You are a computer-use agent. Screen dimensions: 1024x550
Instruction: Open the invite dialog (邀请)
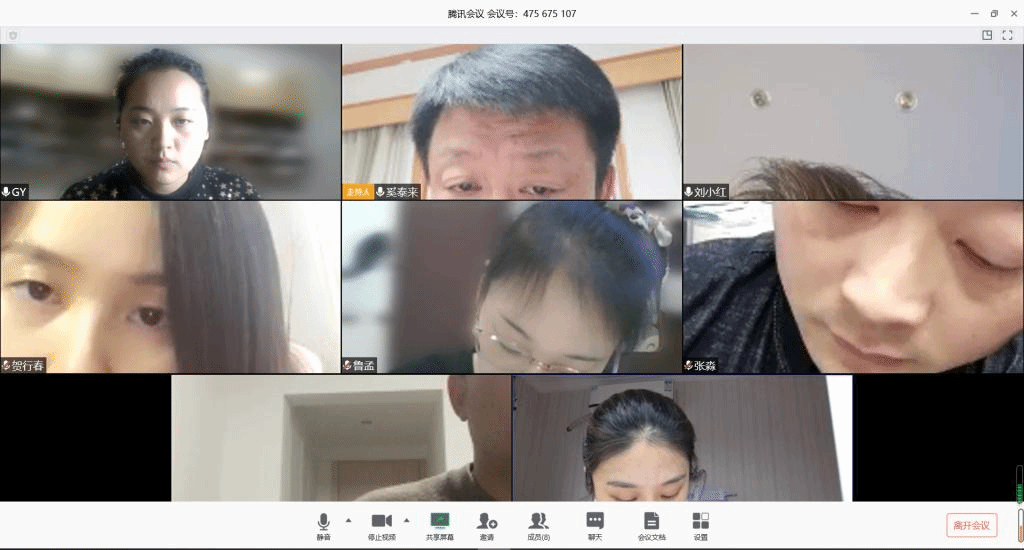coord(486,525)
